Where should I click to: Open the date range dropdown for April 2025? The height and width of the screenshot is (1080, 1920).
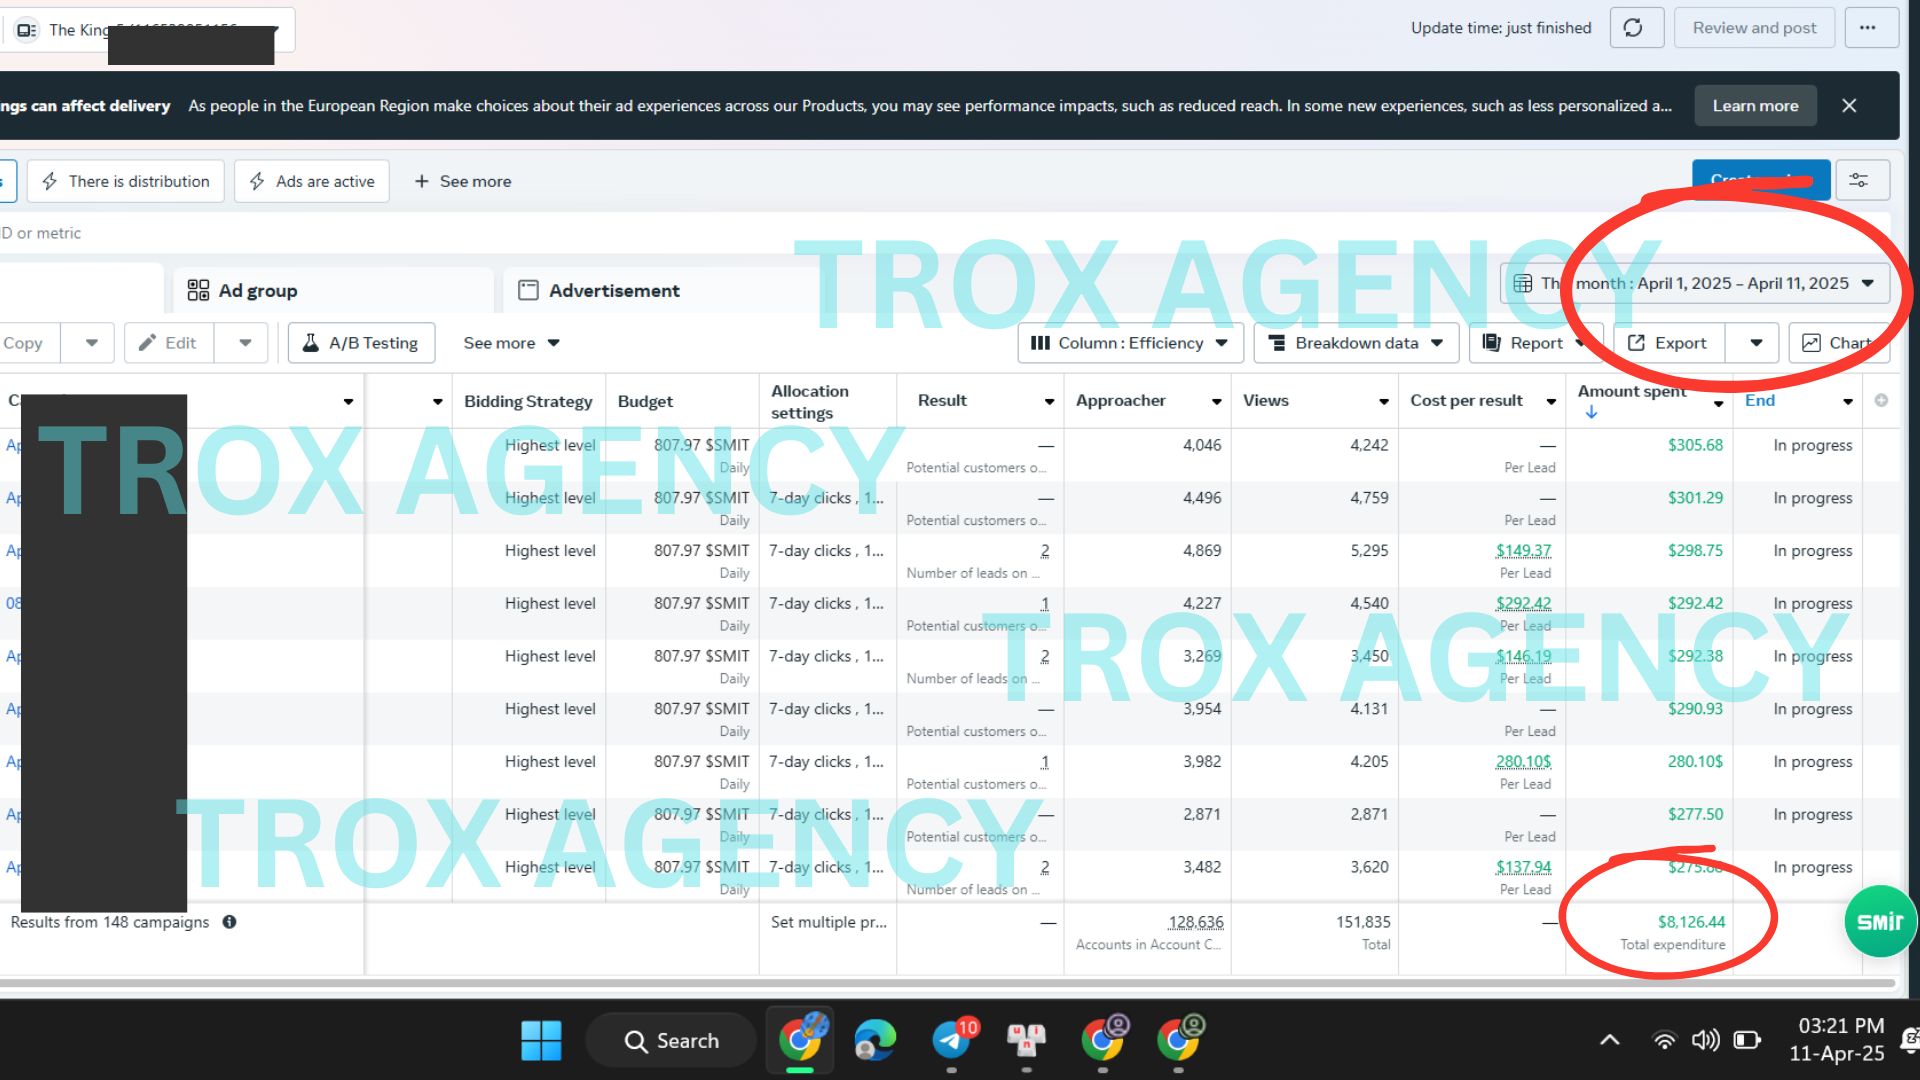pyautogui.click(x=1696, y=283)
